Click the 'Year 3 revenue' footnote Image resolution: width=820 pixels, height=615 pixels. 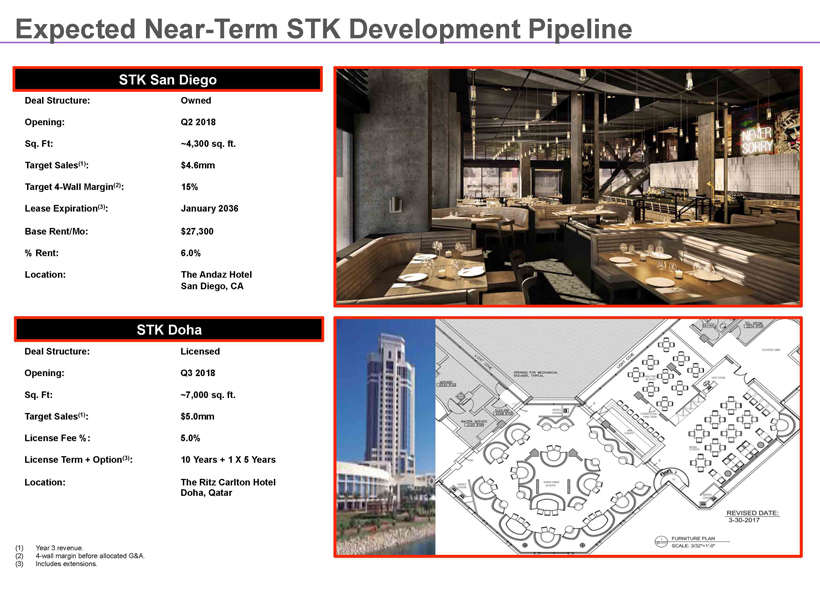click(x=56, y=548)
